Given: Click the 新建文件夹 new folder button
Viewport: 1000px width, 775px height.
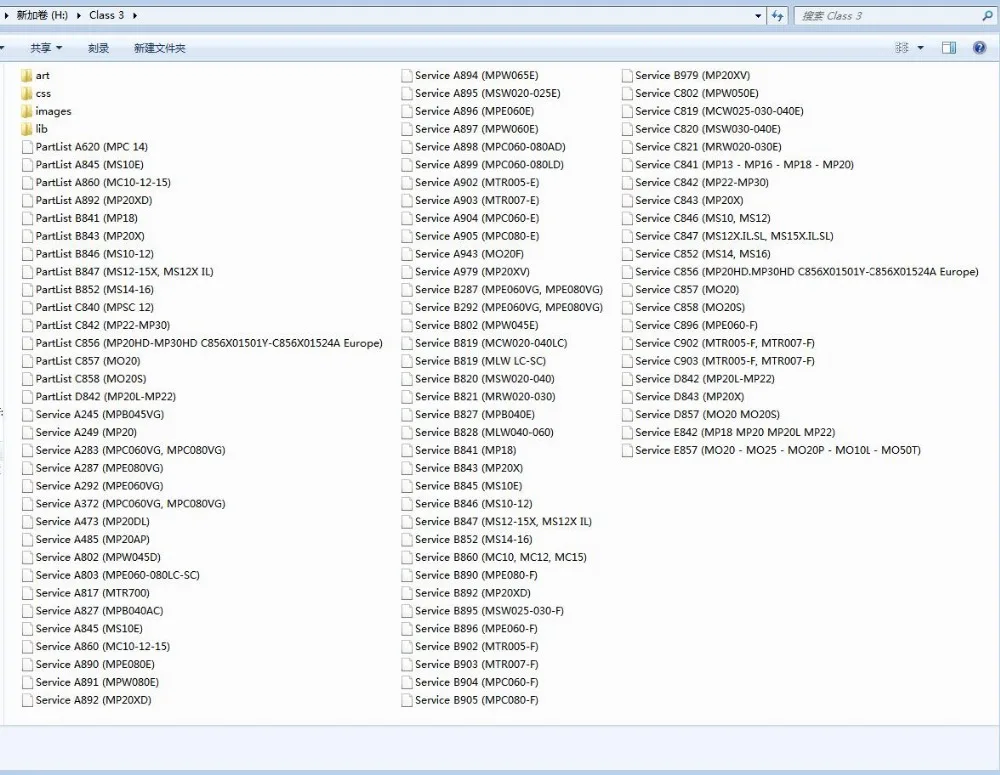Looking at the screenshot, I should (x=159, y=48).
